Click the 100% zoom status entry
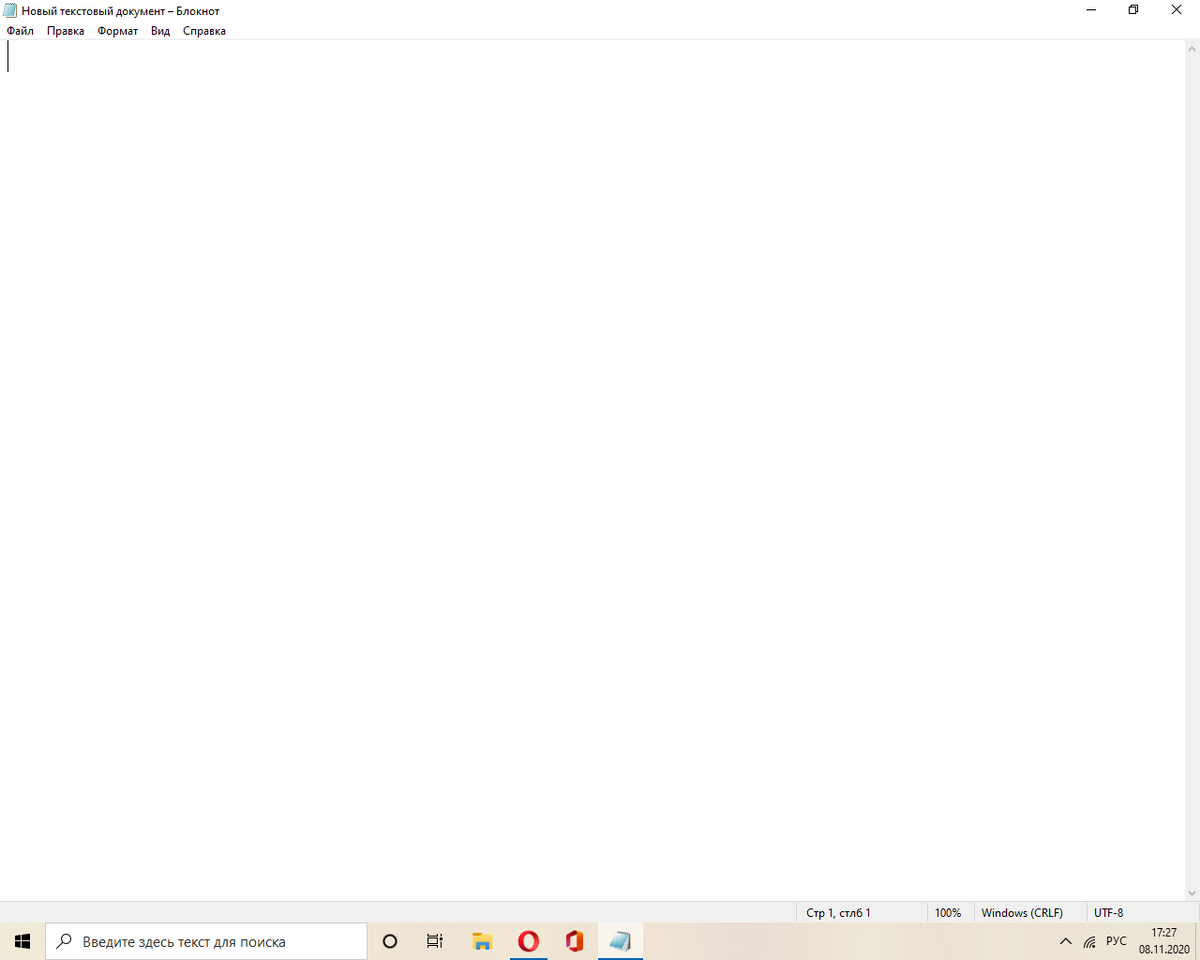 click(x=948, y=912)
